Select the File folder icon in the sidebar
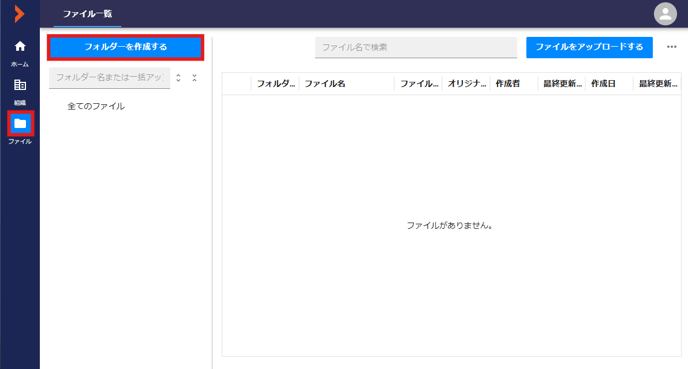 coord(20,123)
